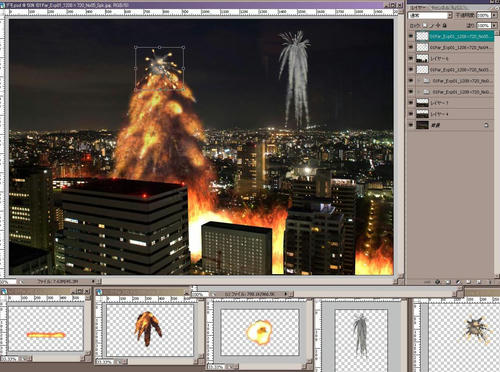Enable the lock all padlock icon
The width and height of the screenshot is (500, 372).
click(445, 25)
